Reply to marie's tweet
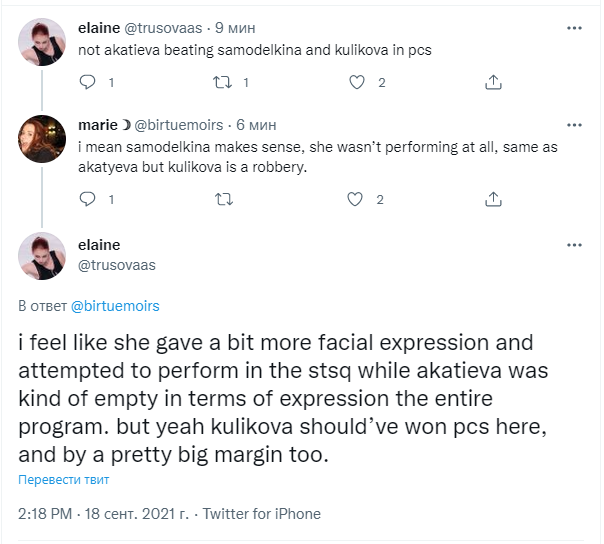This screenshot has width=604, height=544. [x=87, y=199]
